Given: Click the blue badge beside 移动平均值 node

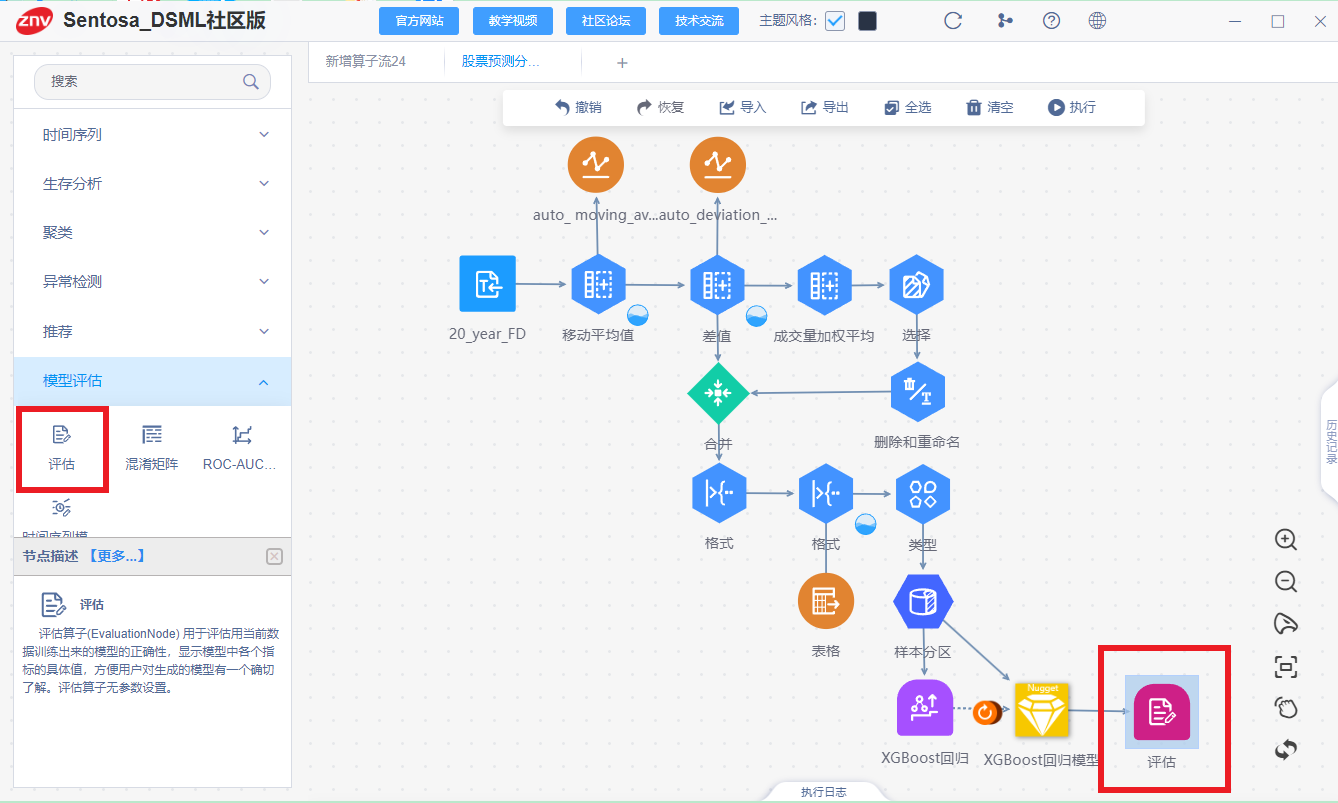Looking at the screenshot, I should click(637, 316).
